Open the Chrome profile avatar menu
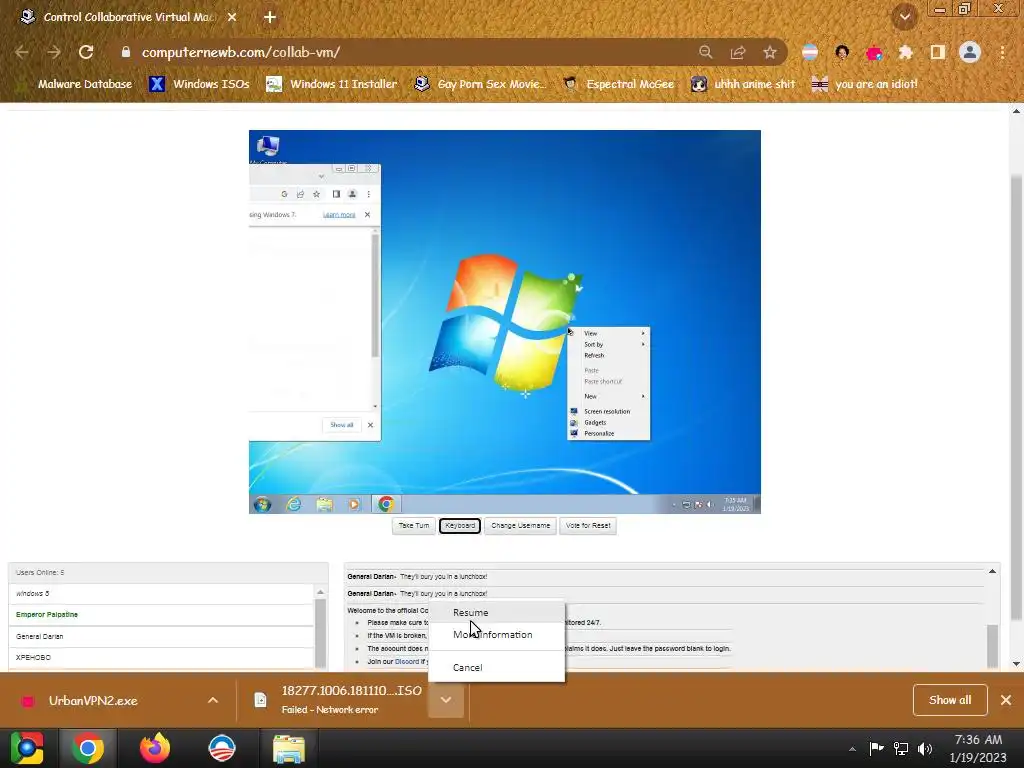 (970, 52)
